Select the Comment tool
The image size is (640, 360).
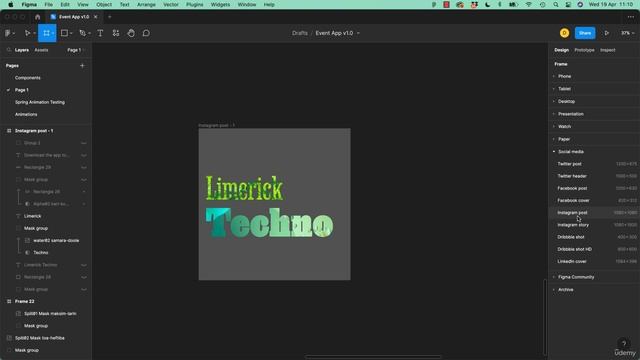pos(146,33)
